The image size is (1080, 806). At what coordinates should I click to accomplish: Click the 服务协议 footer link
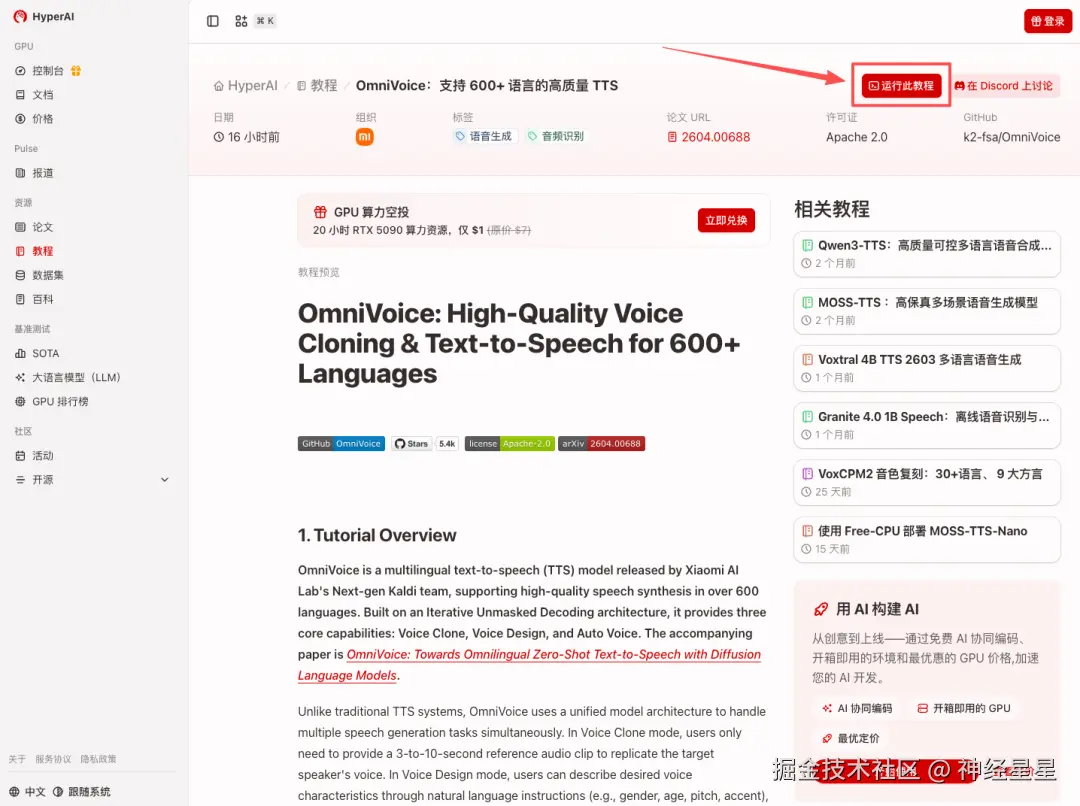pos(53,759)
